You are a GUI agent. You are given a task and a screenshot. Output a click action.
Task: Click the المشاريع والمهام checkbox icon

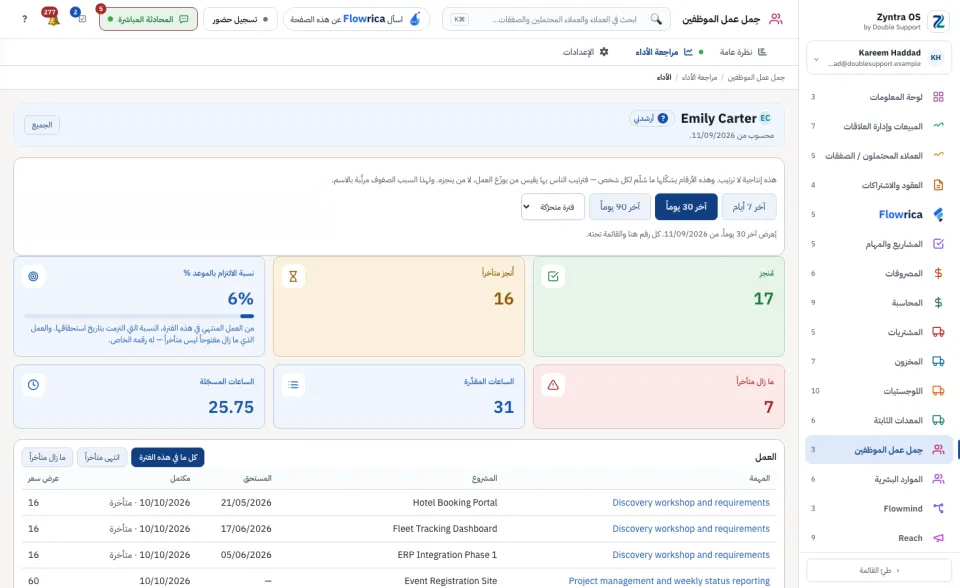(938, 244)
